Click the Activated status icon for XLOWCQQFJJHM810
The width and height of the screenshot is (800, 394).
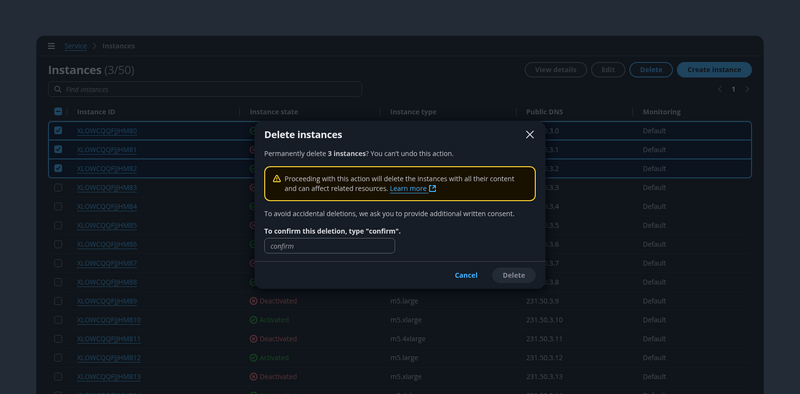point(254,320)
